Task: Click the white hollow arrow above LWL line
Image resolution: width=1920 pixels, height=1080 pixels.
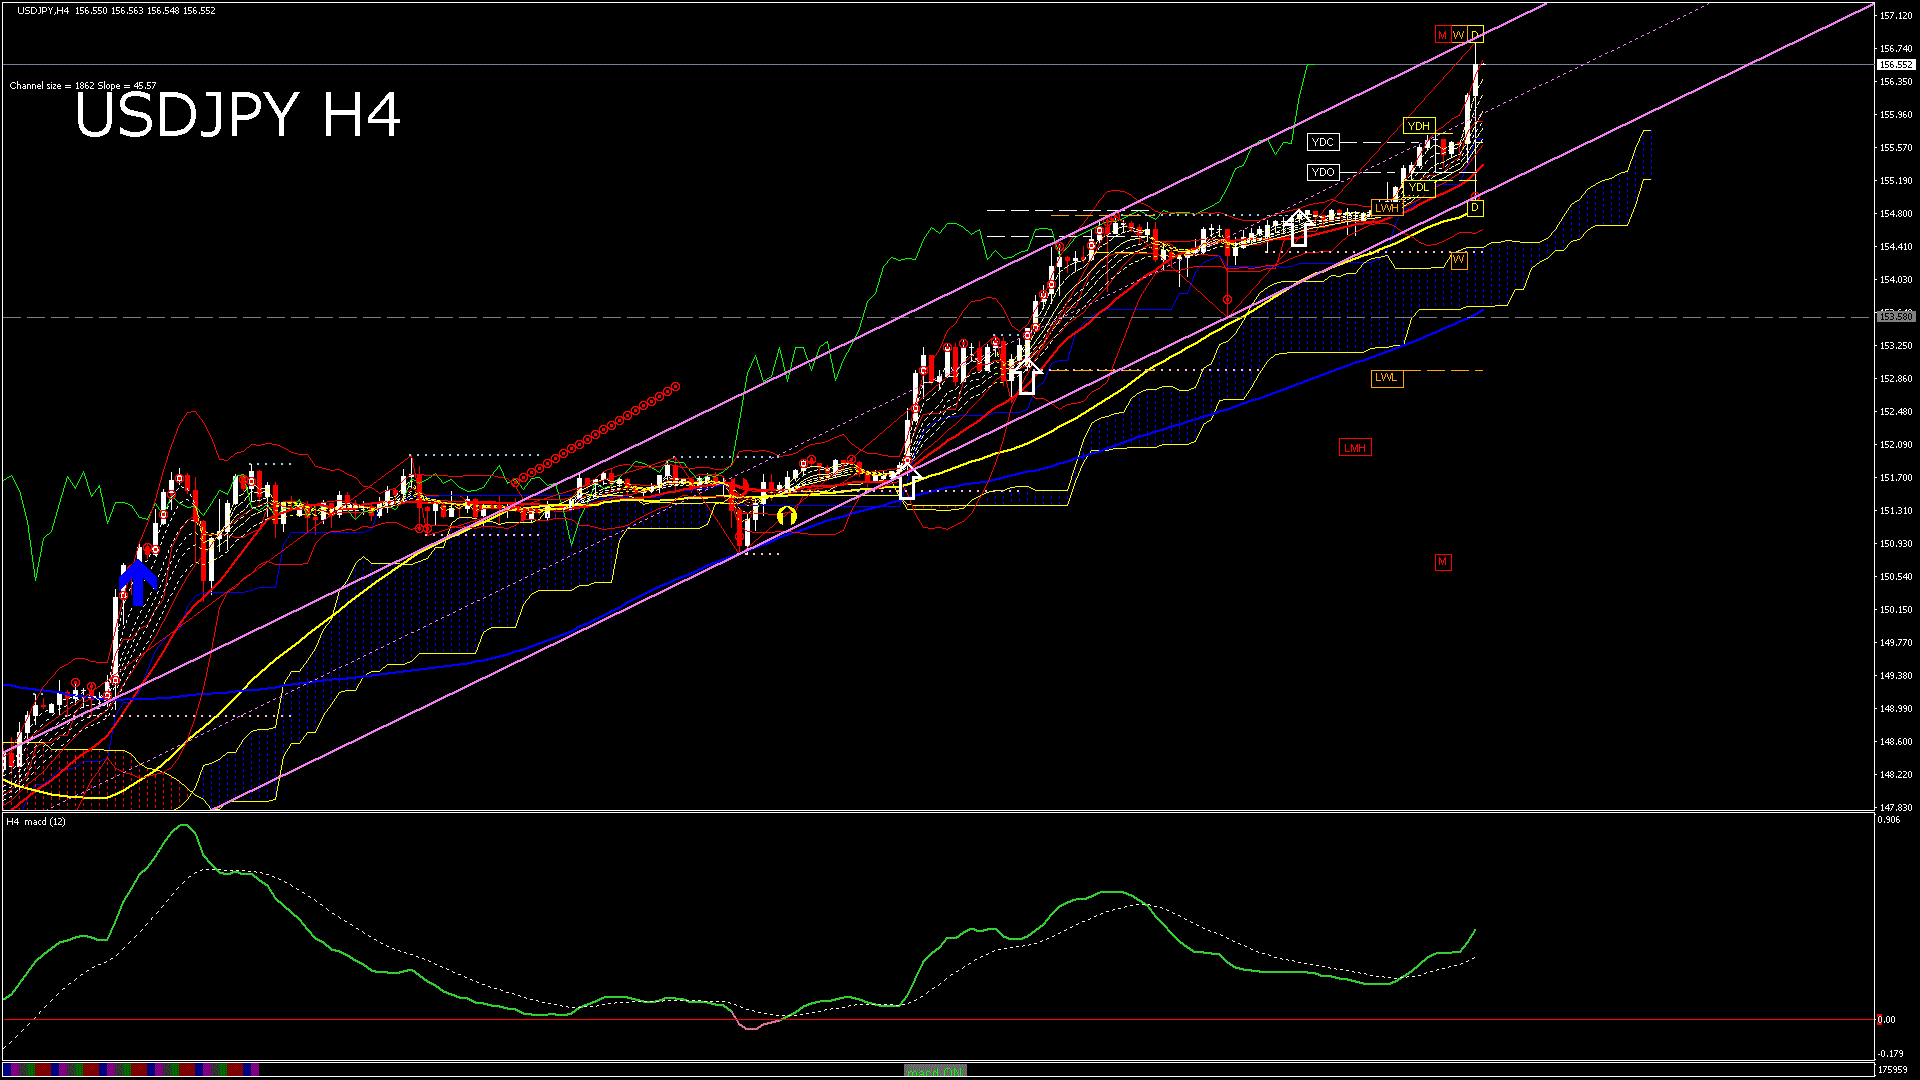Action: coord(1026,377)
